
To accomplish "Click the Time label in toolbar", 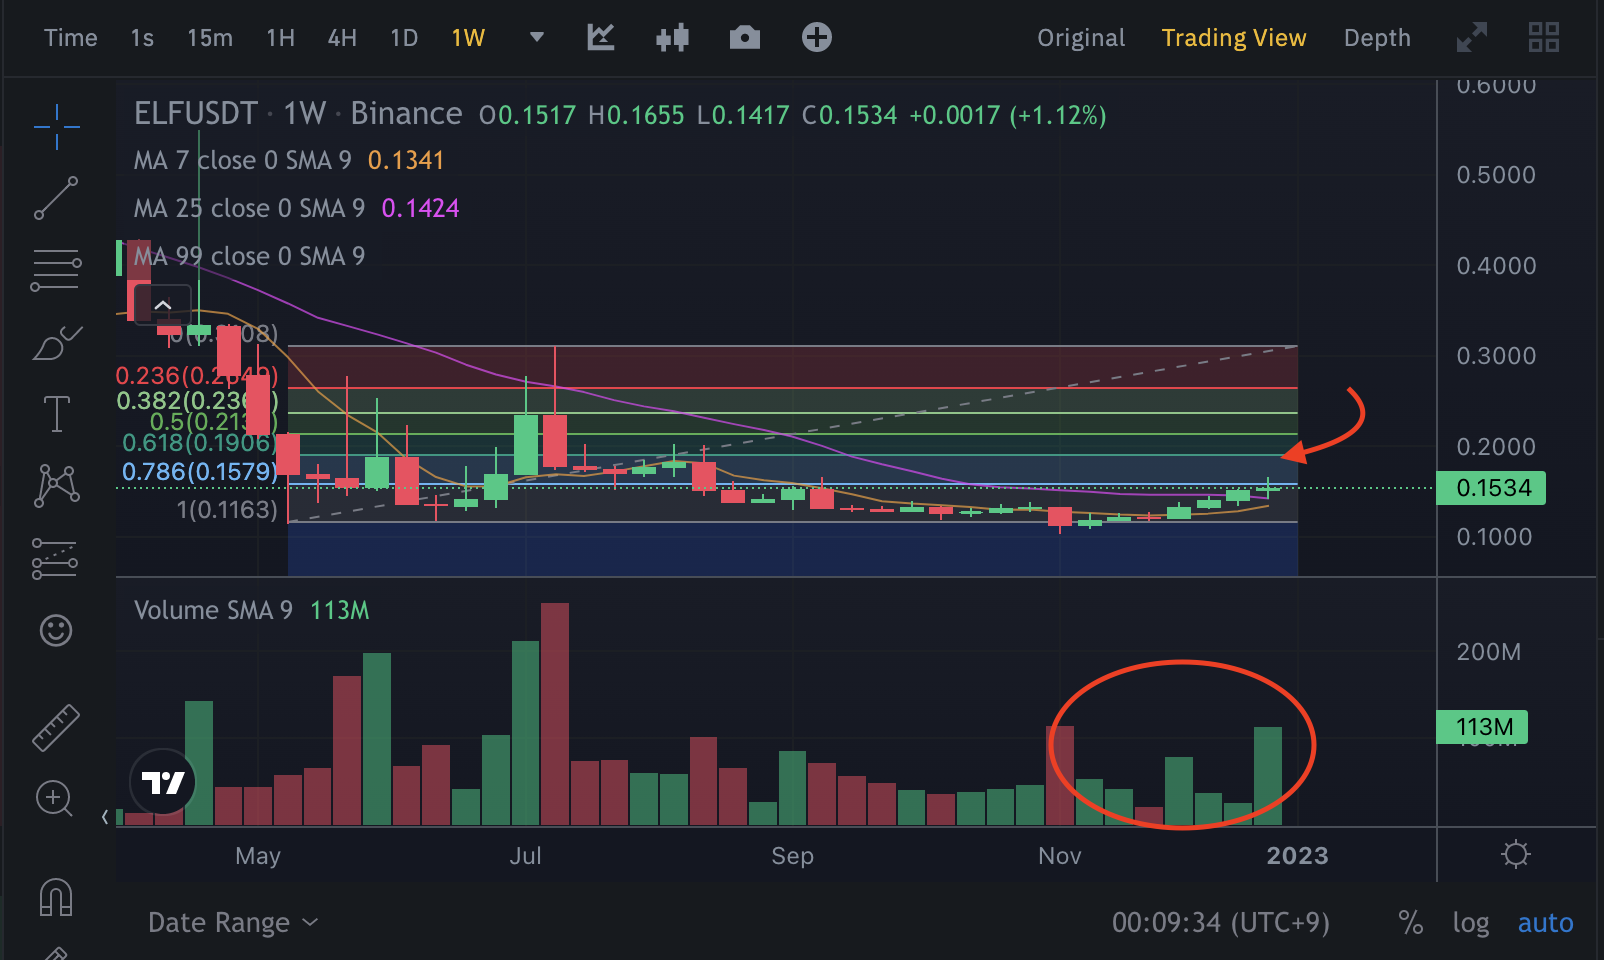I will 71,38.
